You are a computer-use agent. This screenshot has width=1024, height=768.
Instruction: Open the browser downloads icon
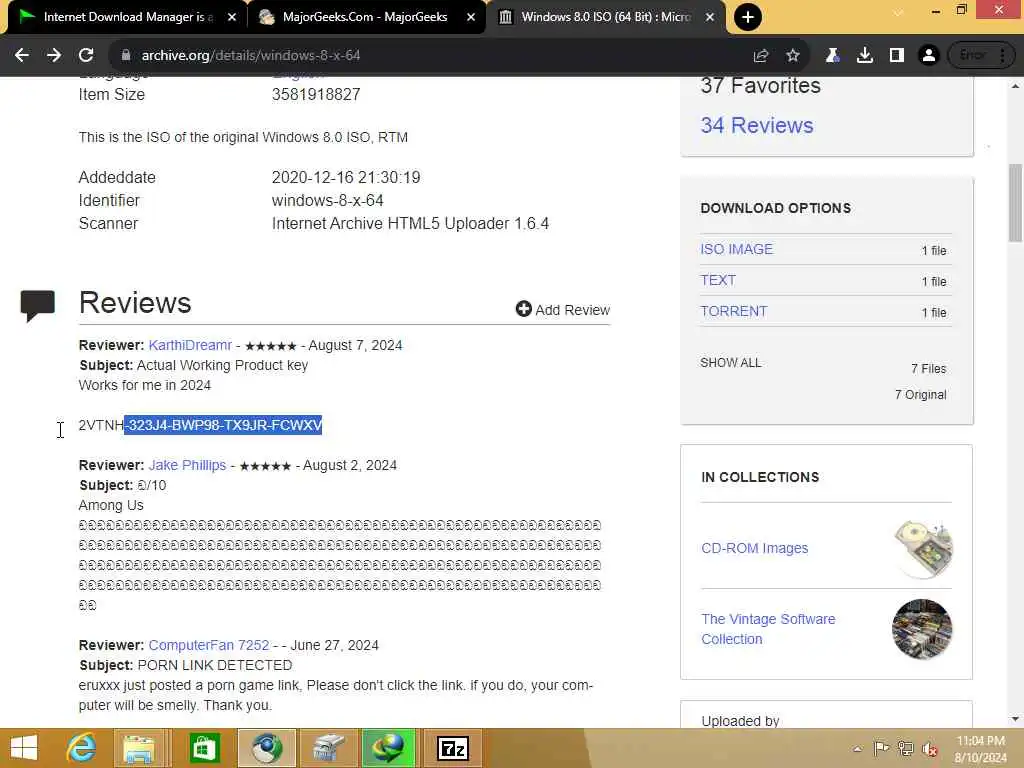(x=865, y=56)
